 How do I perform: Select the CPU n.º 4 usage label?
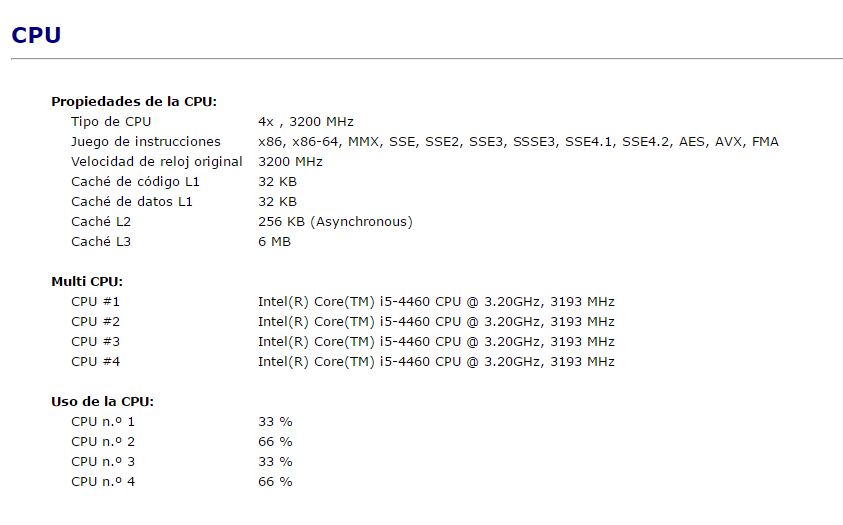click(103, 482)
